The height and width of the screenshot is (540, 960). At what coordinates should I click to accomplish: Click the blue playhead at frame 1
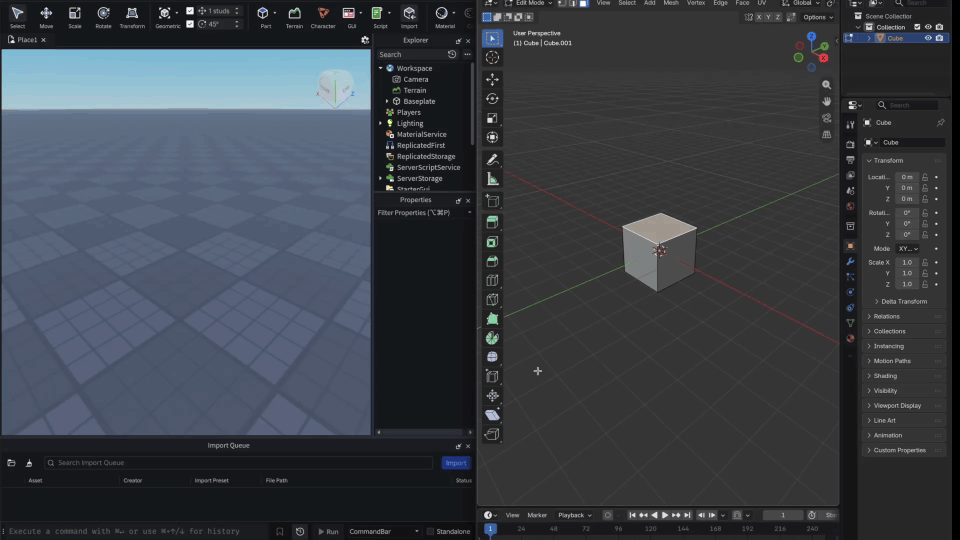point(489,529)
